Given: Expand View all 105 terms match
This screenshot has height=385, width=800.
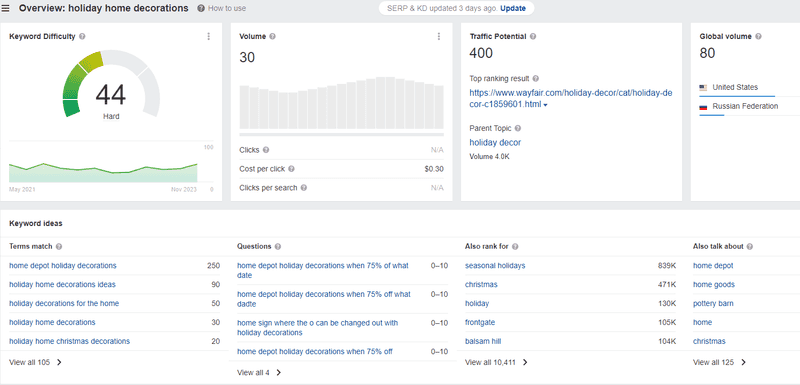Looking at the screenshot, I should [x=35, y=362].
